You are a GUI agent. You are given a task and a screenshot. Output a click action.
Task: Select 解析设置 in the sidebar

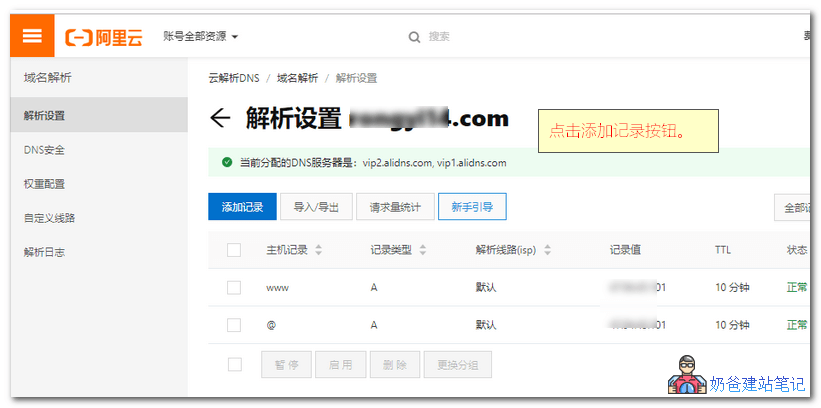coord(99,115)
